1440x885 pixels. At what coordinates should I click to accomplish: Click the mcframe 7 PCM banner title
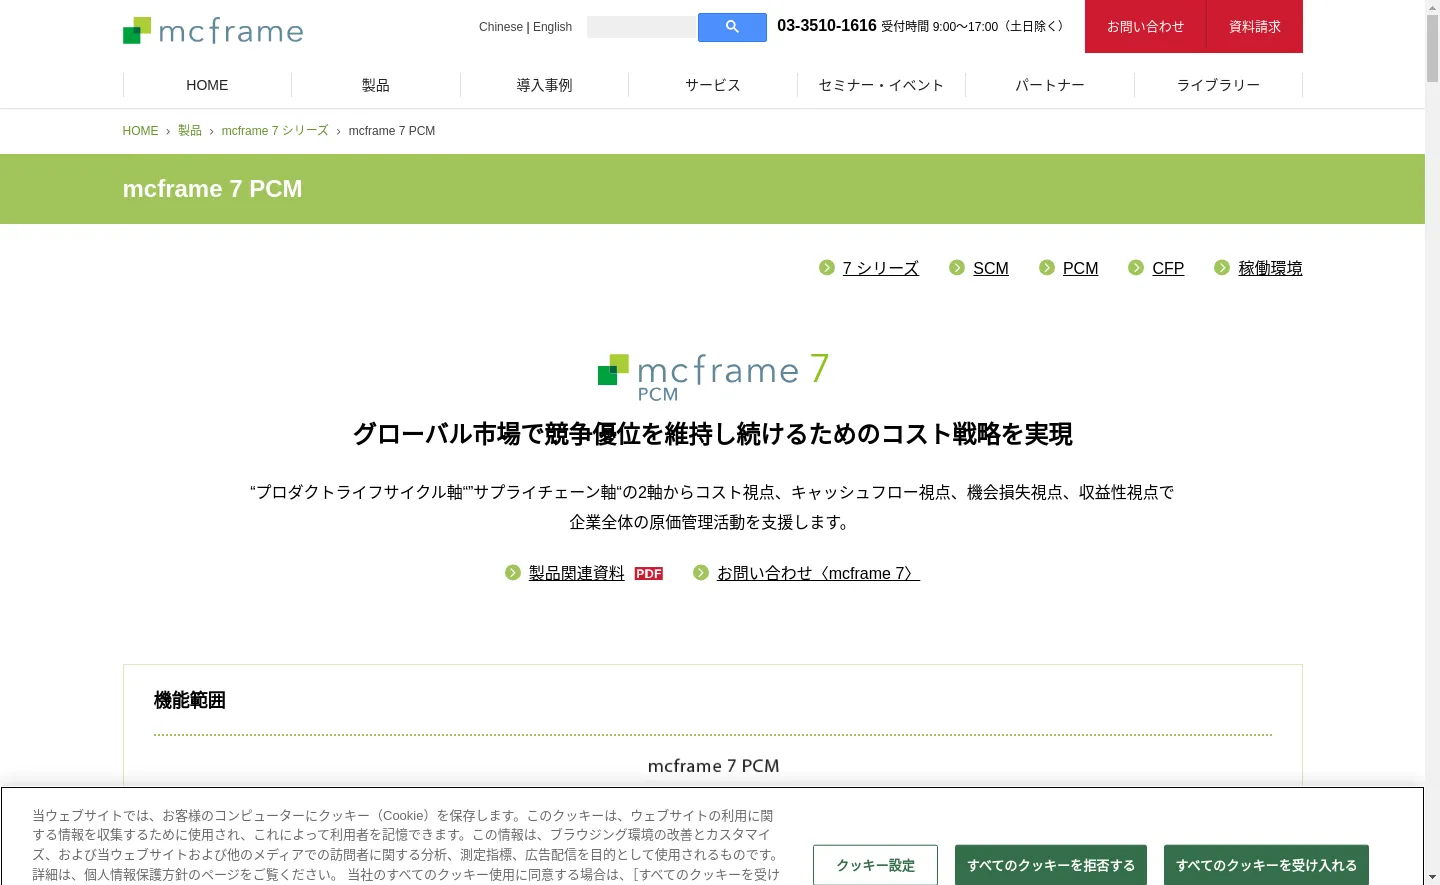point(212,189)
